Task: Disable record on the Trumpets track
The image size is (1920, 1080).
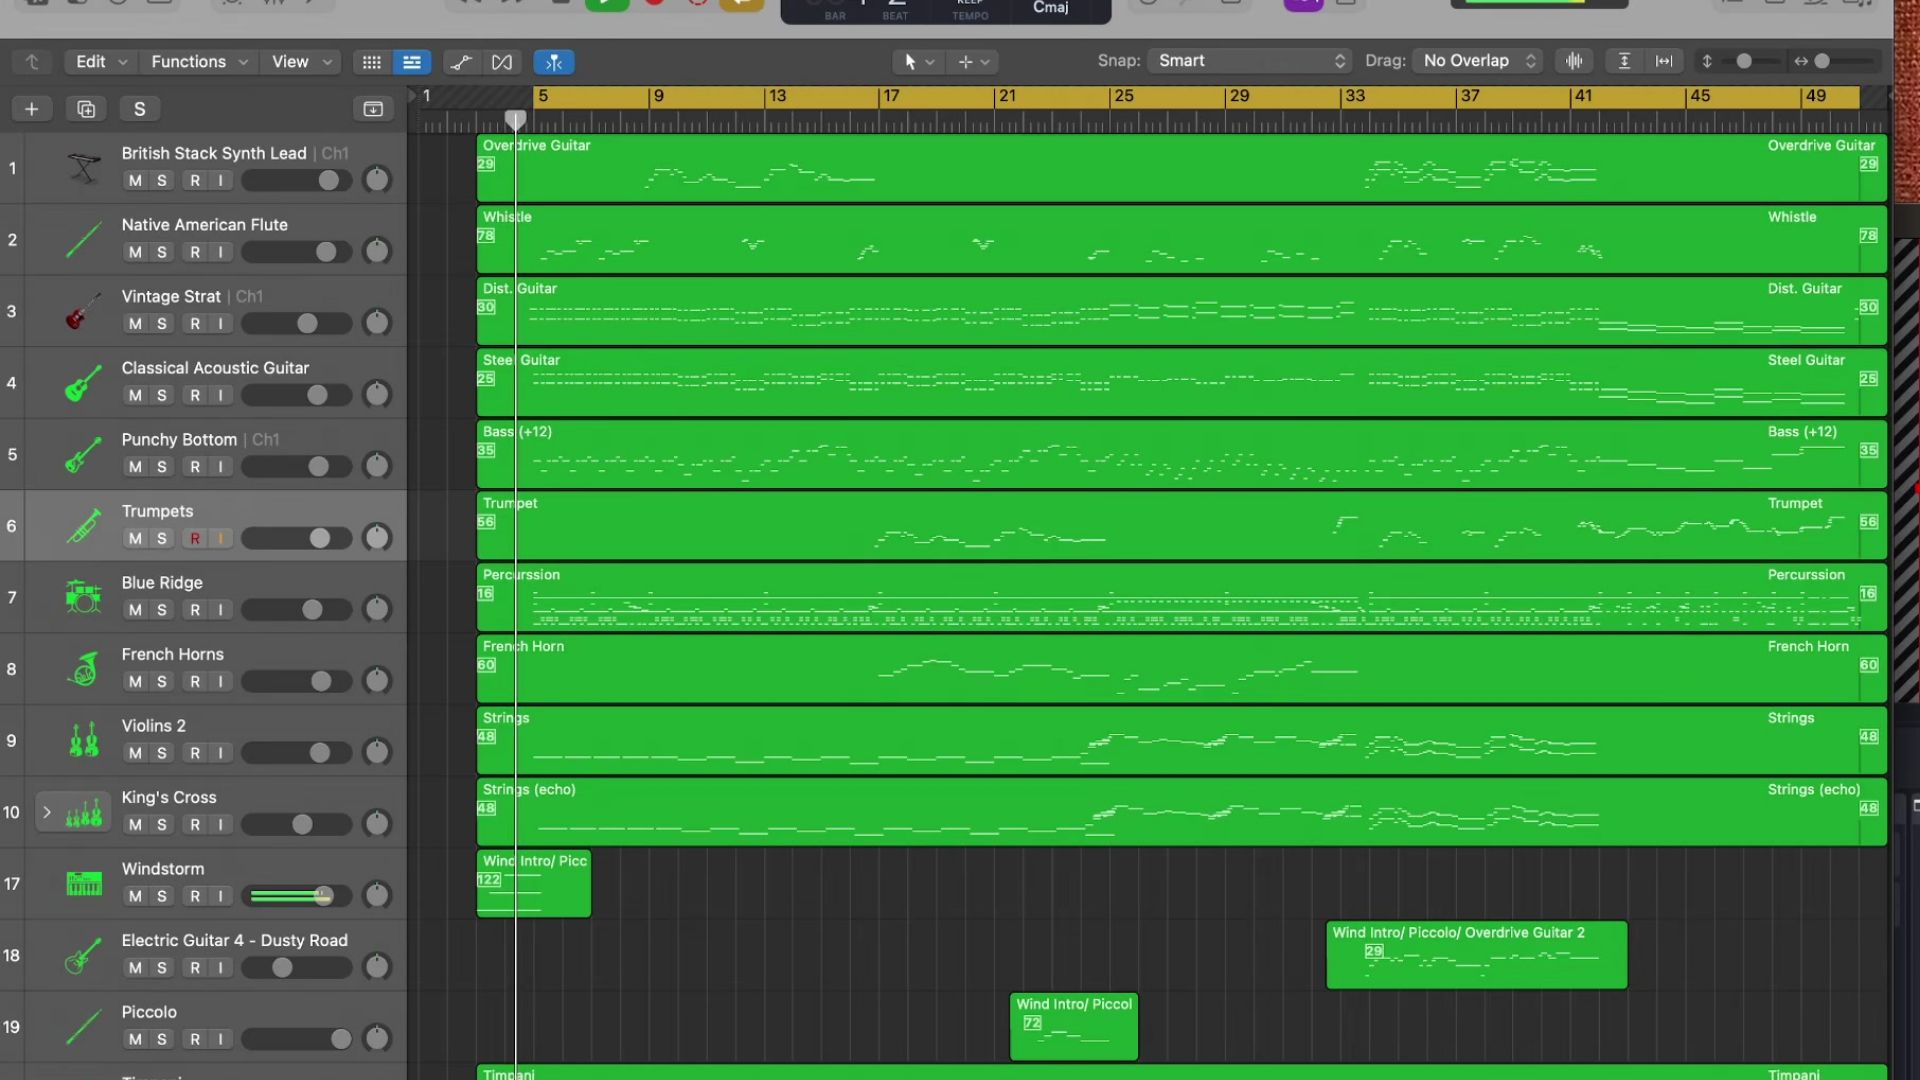Action: 195,539
